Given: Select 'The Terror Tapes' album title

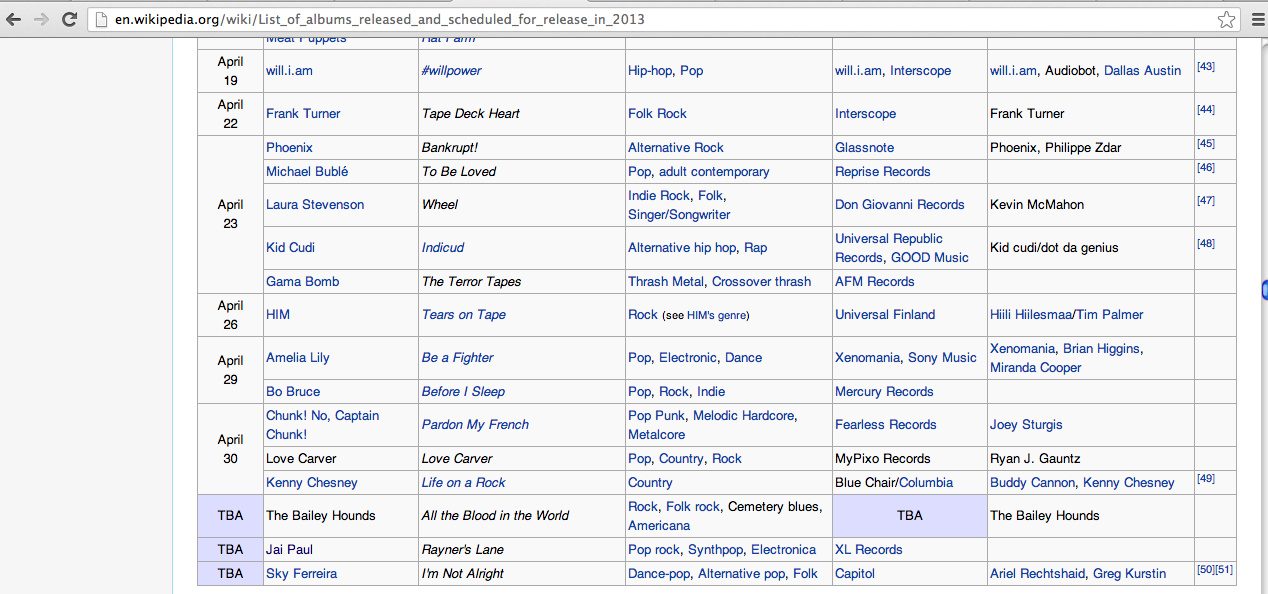Looking at the screenshot, I should [472, 282].
